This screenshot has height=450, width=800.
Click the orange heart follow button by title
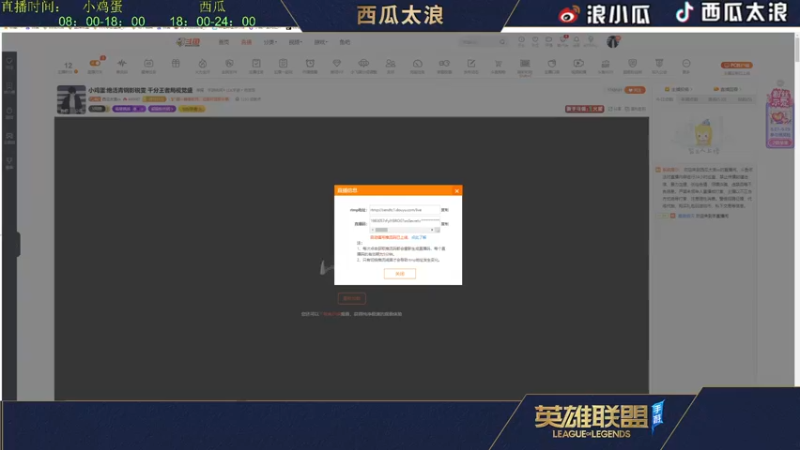click(x=635, y=90)
